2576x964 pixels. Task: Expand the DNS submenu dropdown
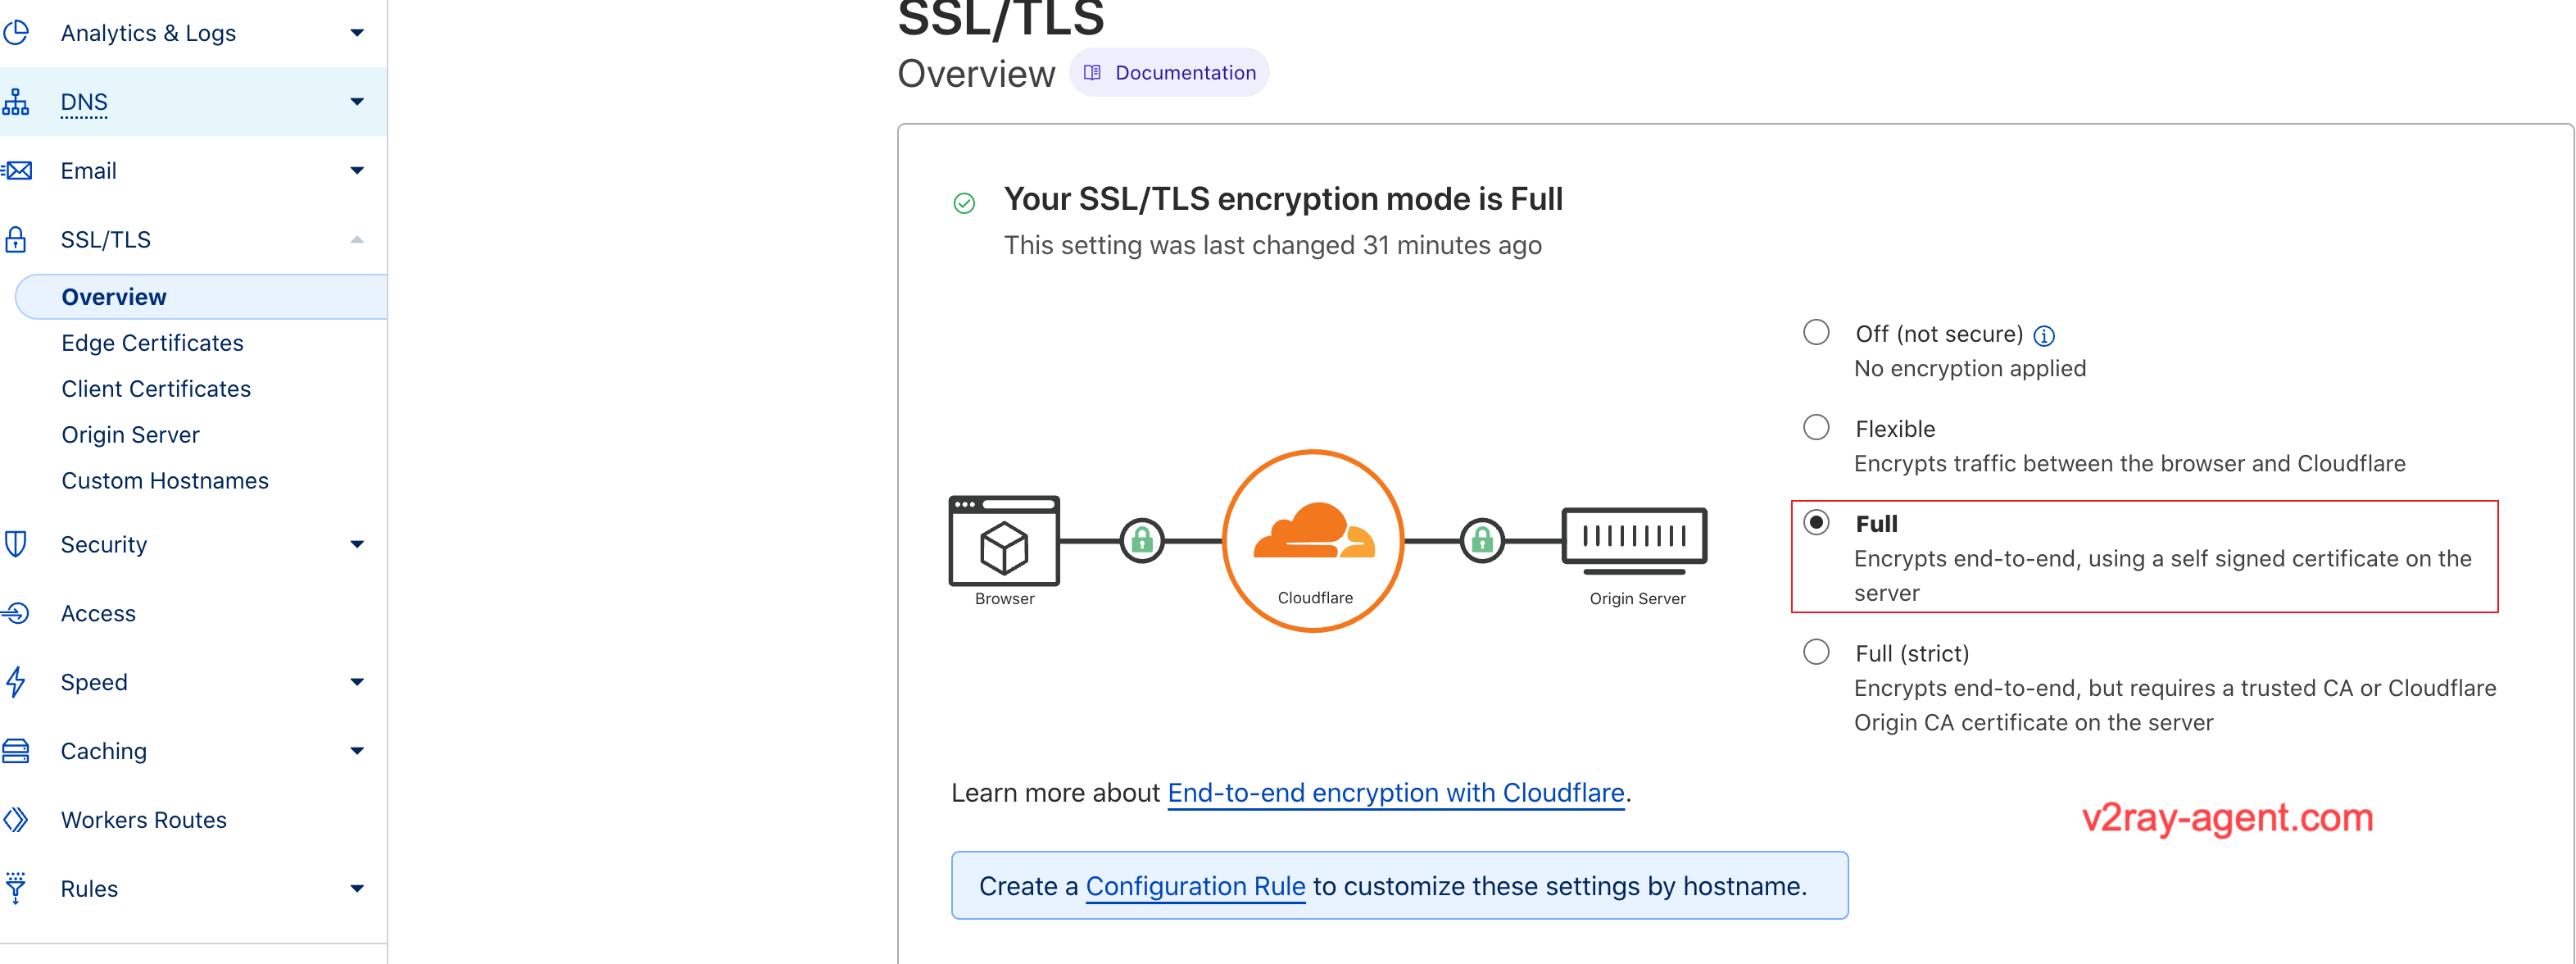tap(360, 100)
